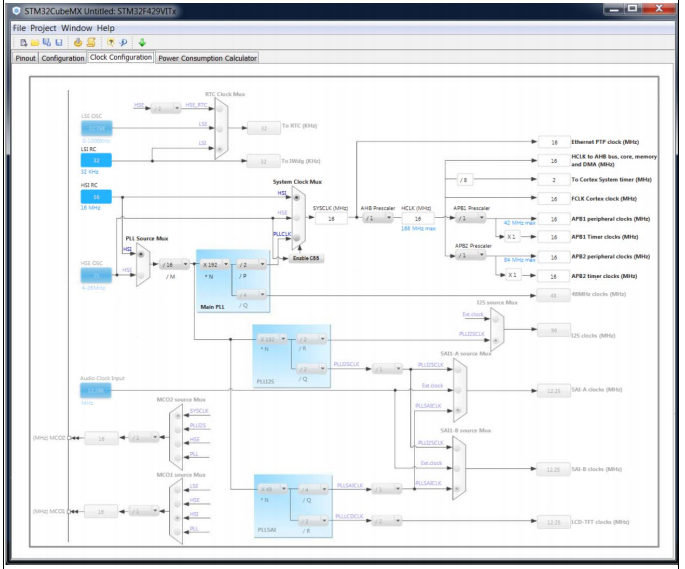This screenshot has height=569, width=685.
Task: Open the APB2 Prescaler dropdown
Action: tap(470, 255)
